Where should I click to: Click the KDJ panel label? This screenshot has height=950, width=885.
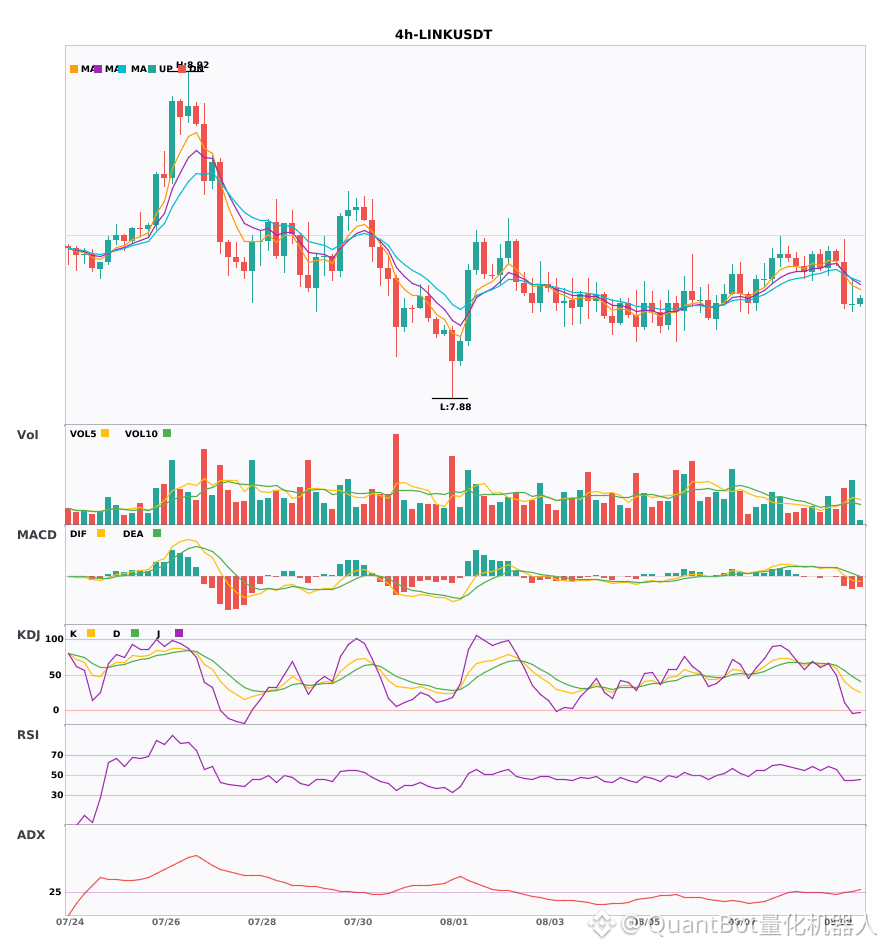click(28, 635)
